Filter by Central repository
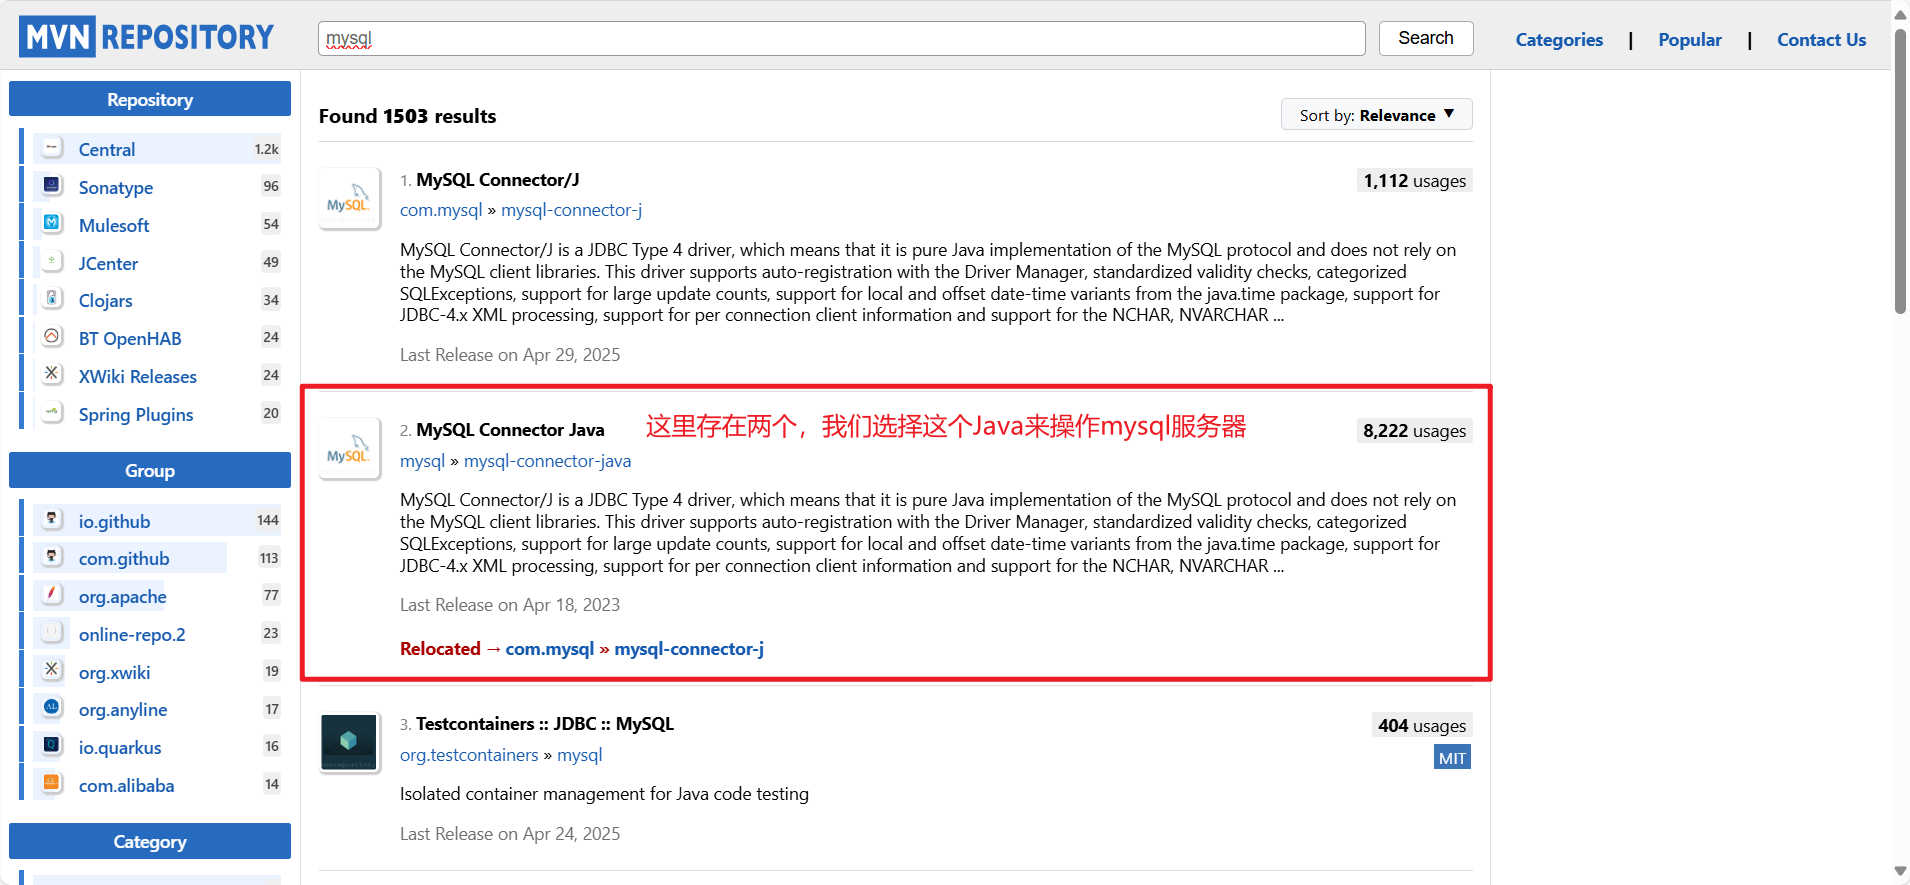Viewport: 1910px width, 885px height. point(107,149)
